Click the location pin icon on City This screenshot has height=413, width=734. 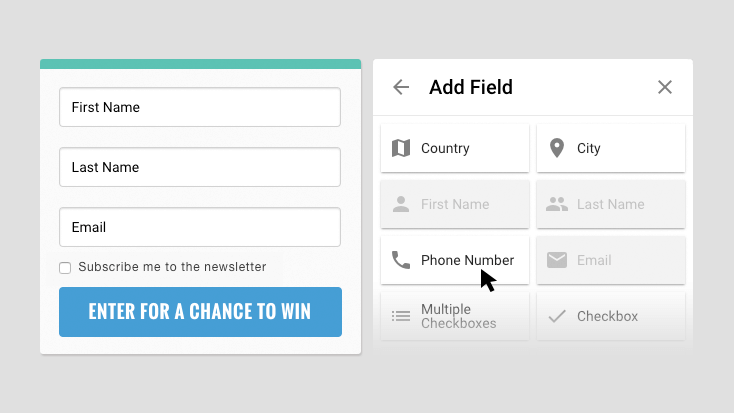557,148
